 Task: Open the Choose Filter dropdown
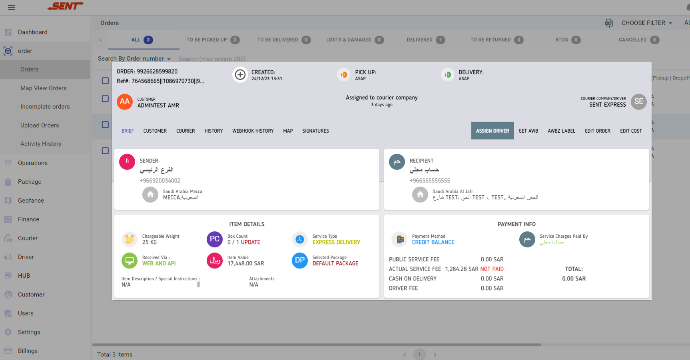646,23
